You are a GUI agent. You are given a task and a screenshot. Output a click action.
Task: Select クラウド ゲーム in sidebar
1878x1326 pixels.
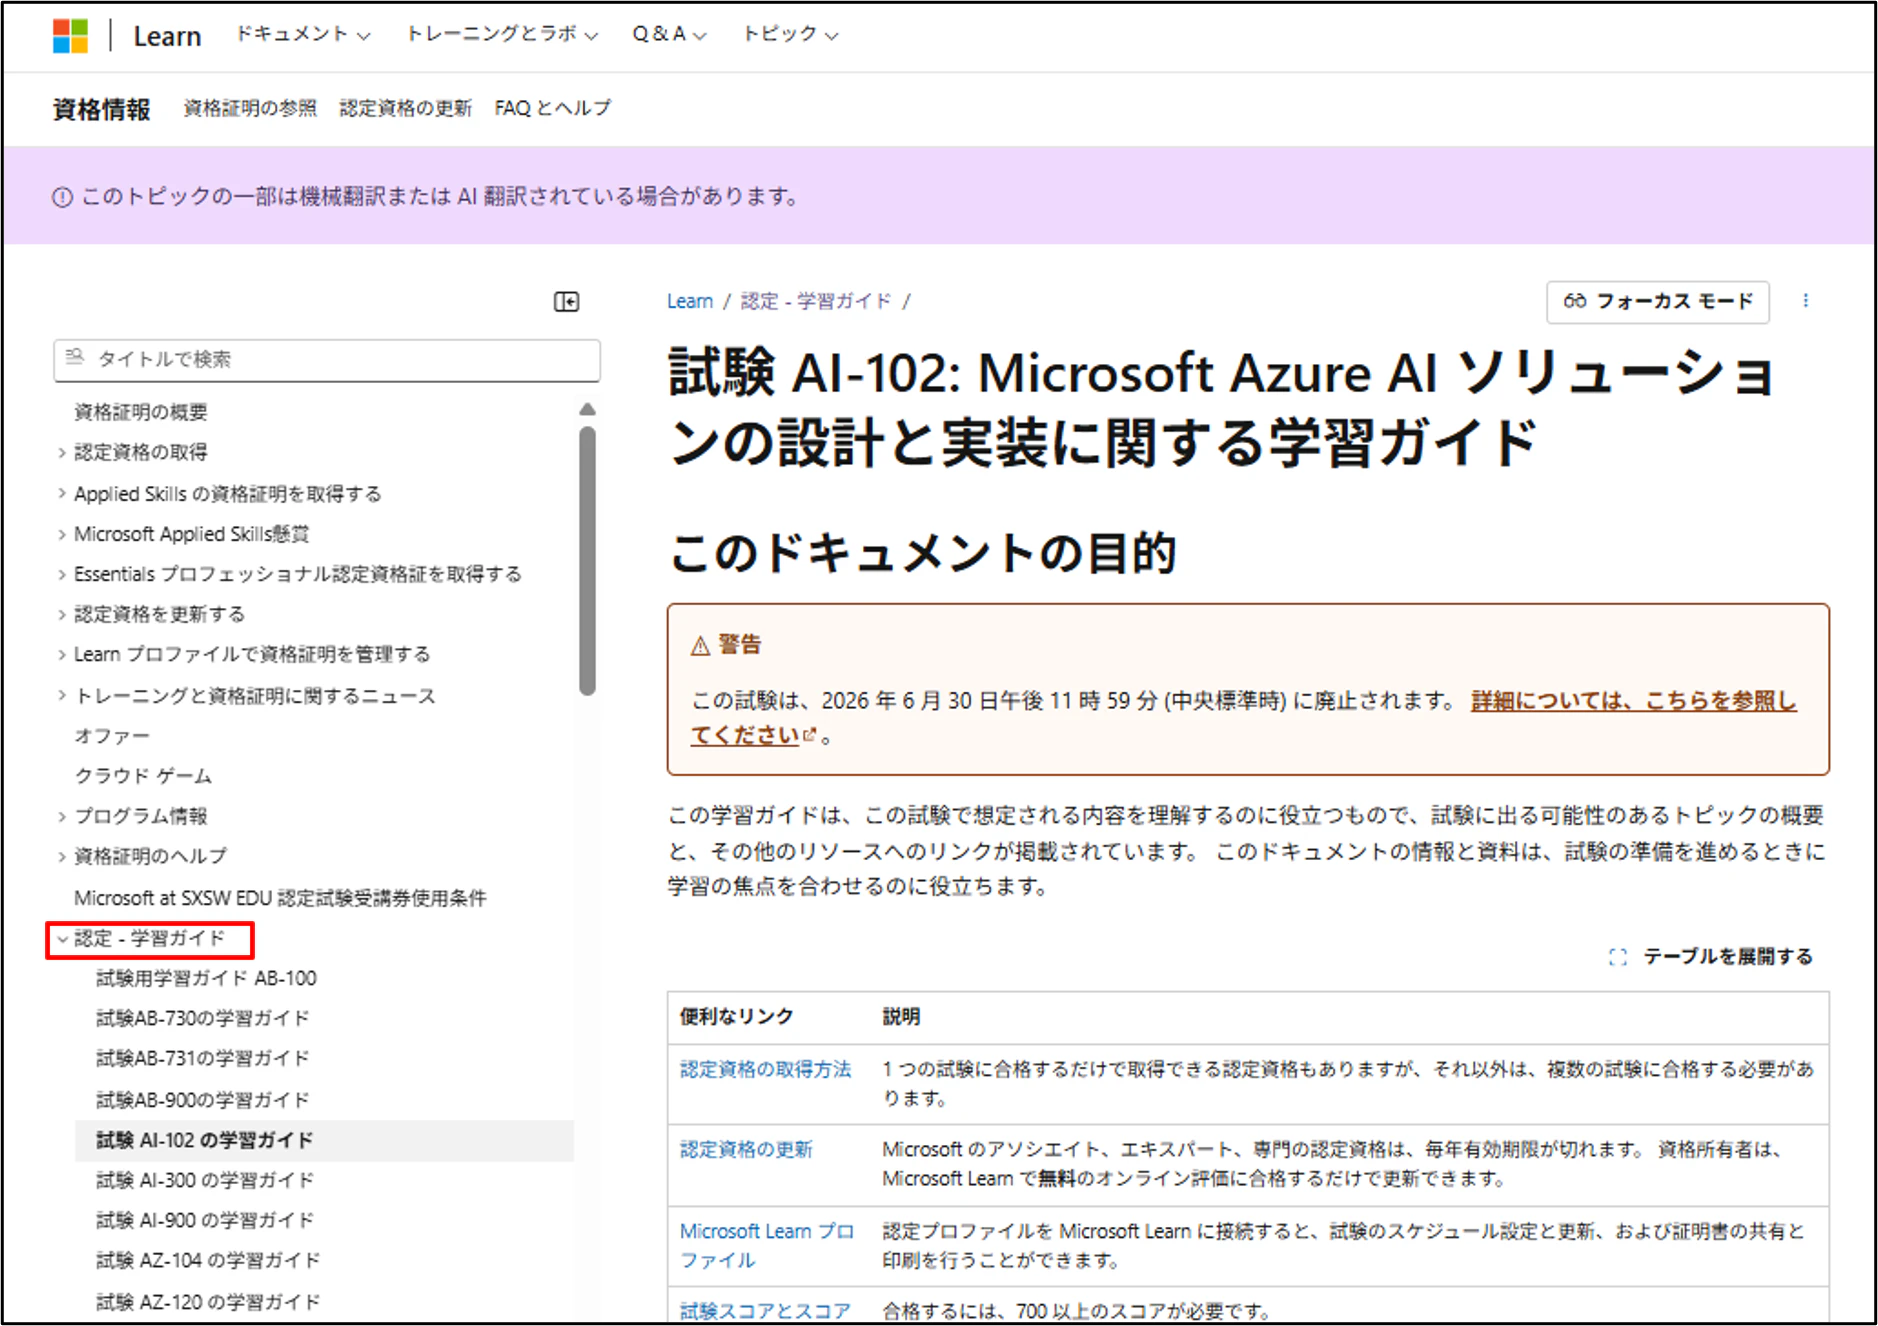[143, 776]
